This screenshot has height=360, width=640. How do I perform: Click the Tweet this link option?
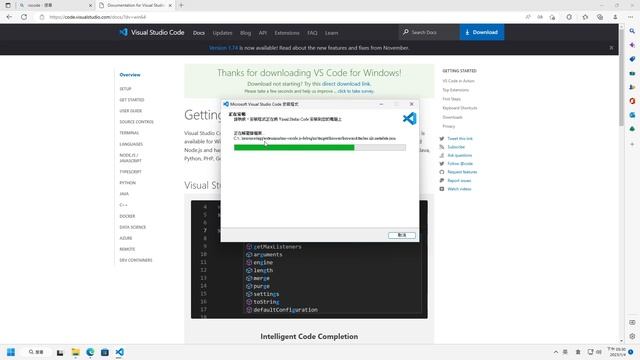point(460,139)
